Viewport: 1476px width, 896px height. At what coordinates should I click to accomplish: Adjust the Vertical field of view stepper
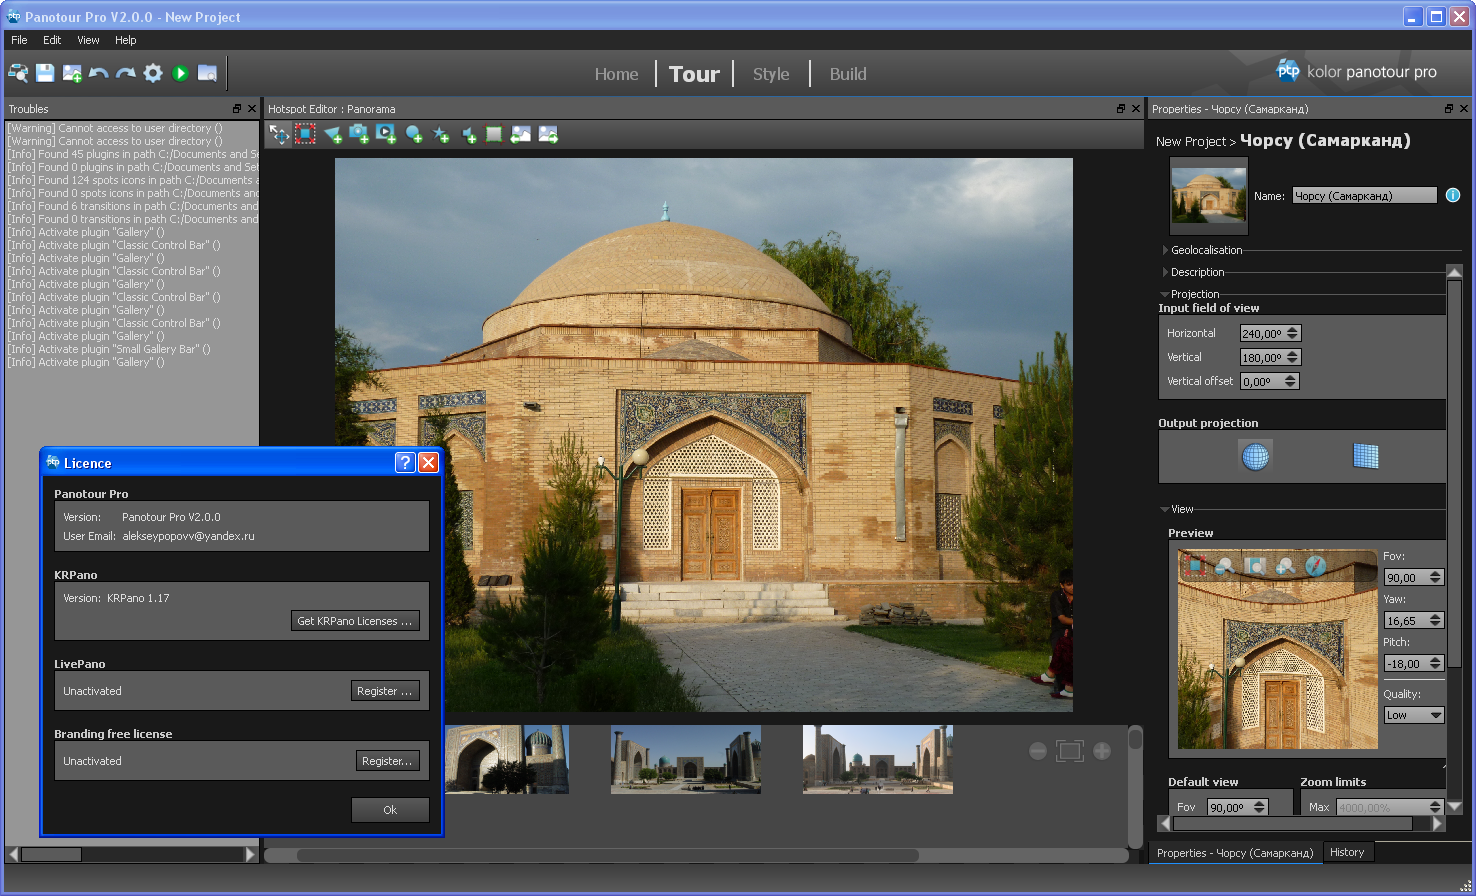[x=1293, y=357]
